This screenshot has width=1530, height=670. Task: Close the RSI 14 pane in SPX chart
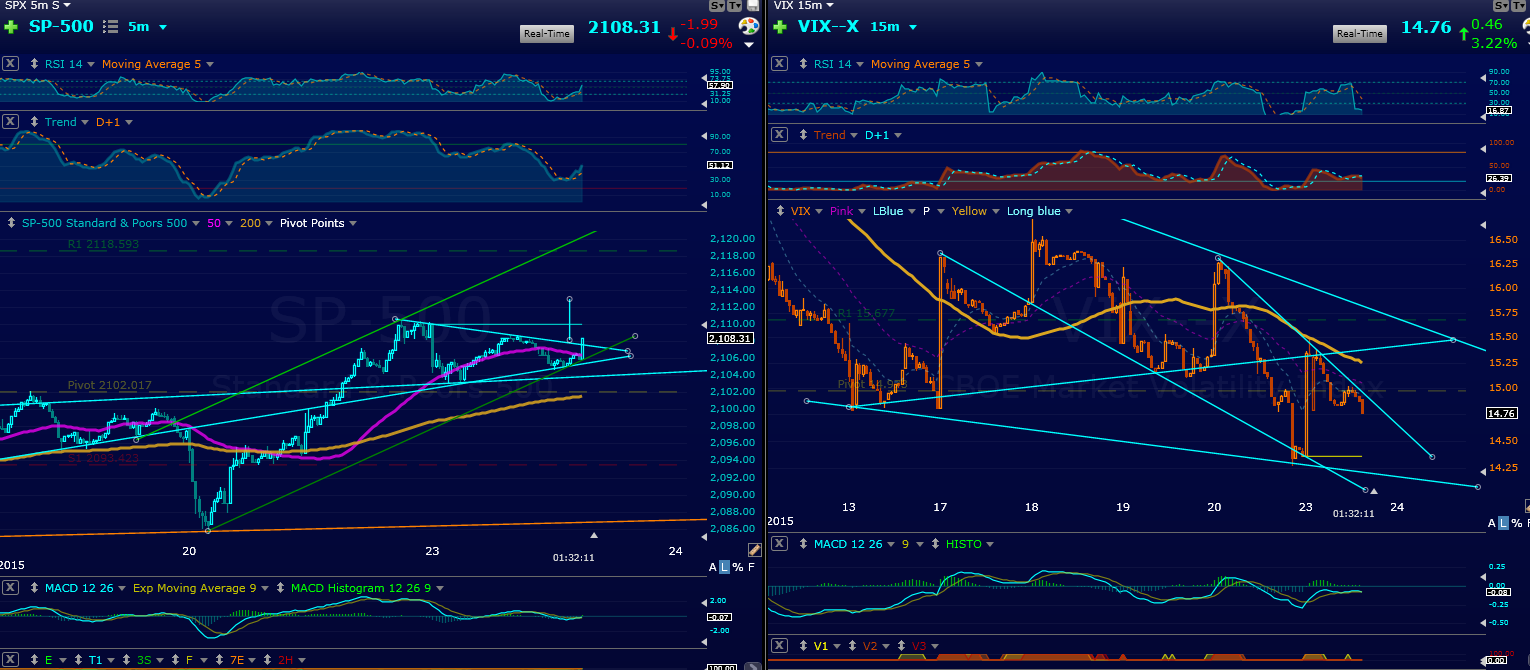pos(10,64)
